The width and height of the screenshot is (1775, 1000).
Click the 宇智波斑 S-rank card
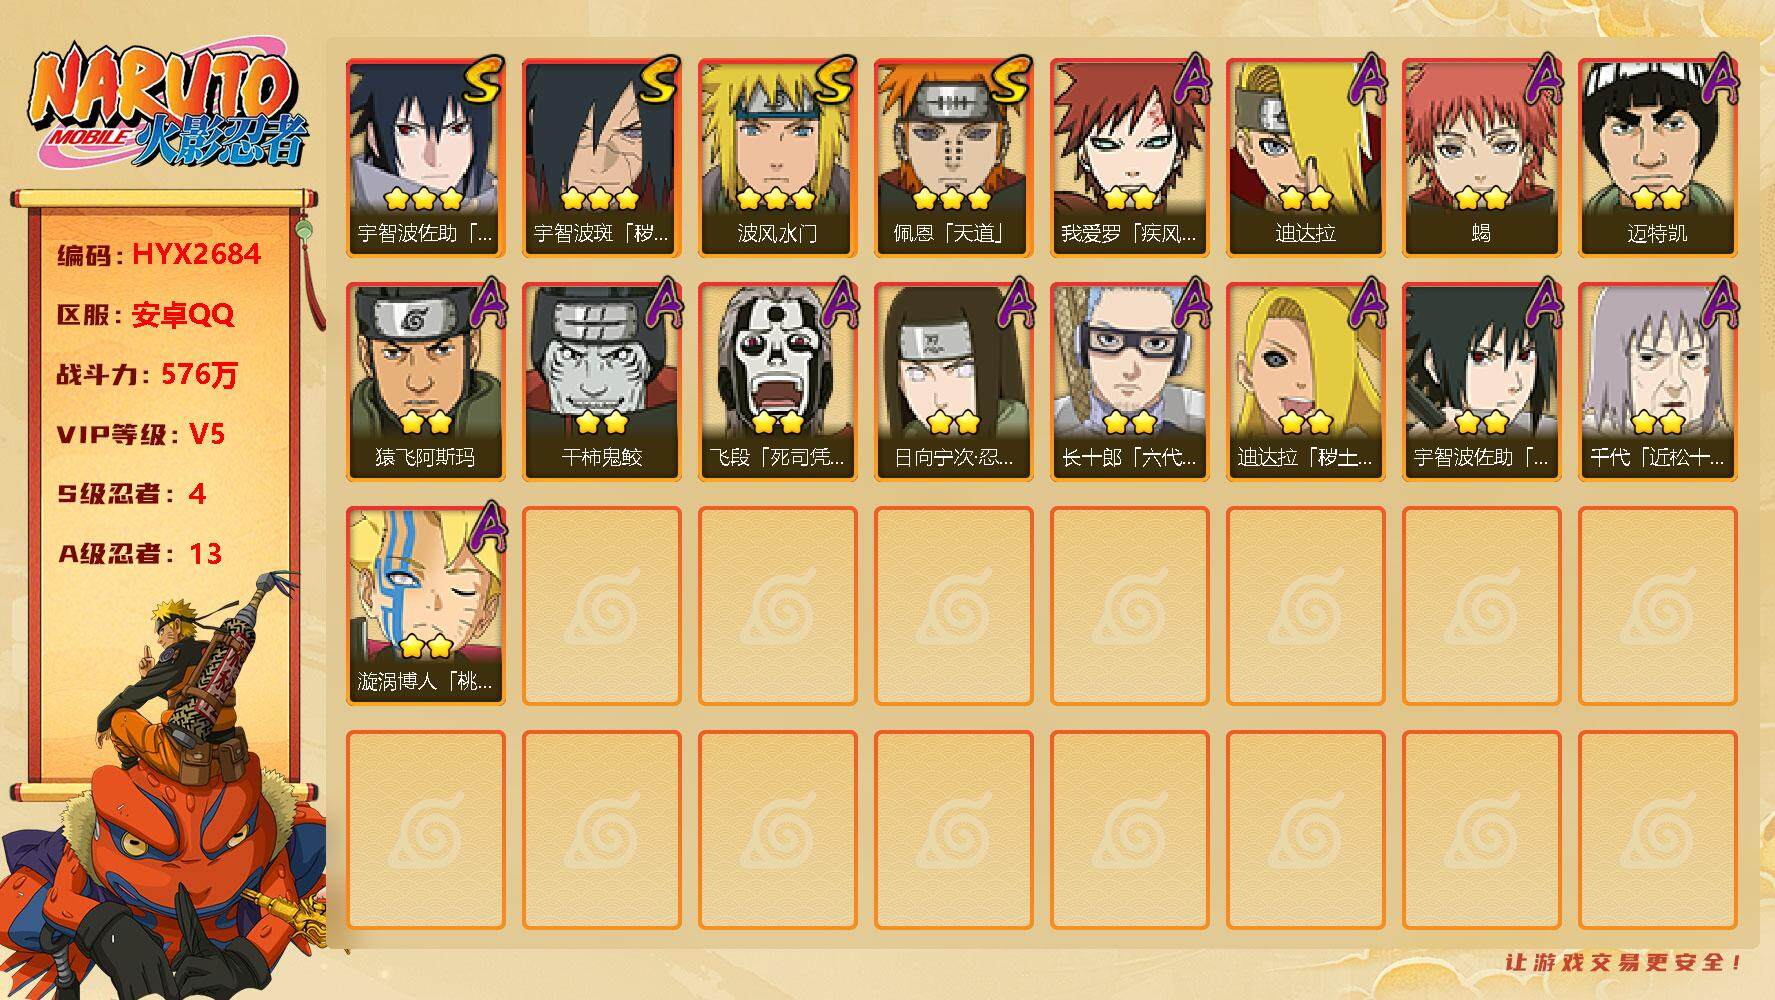(601, 158)
